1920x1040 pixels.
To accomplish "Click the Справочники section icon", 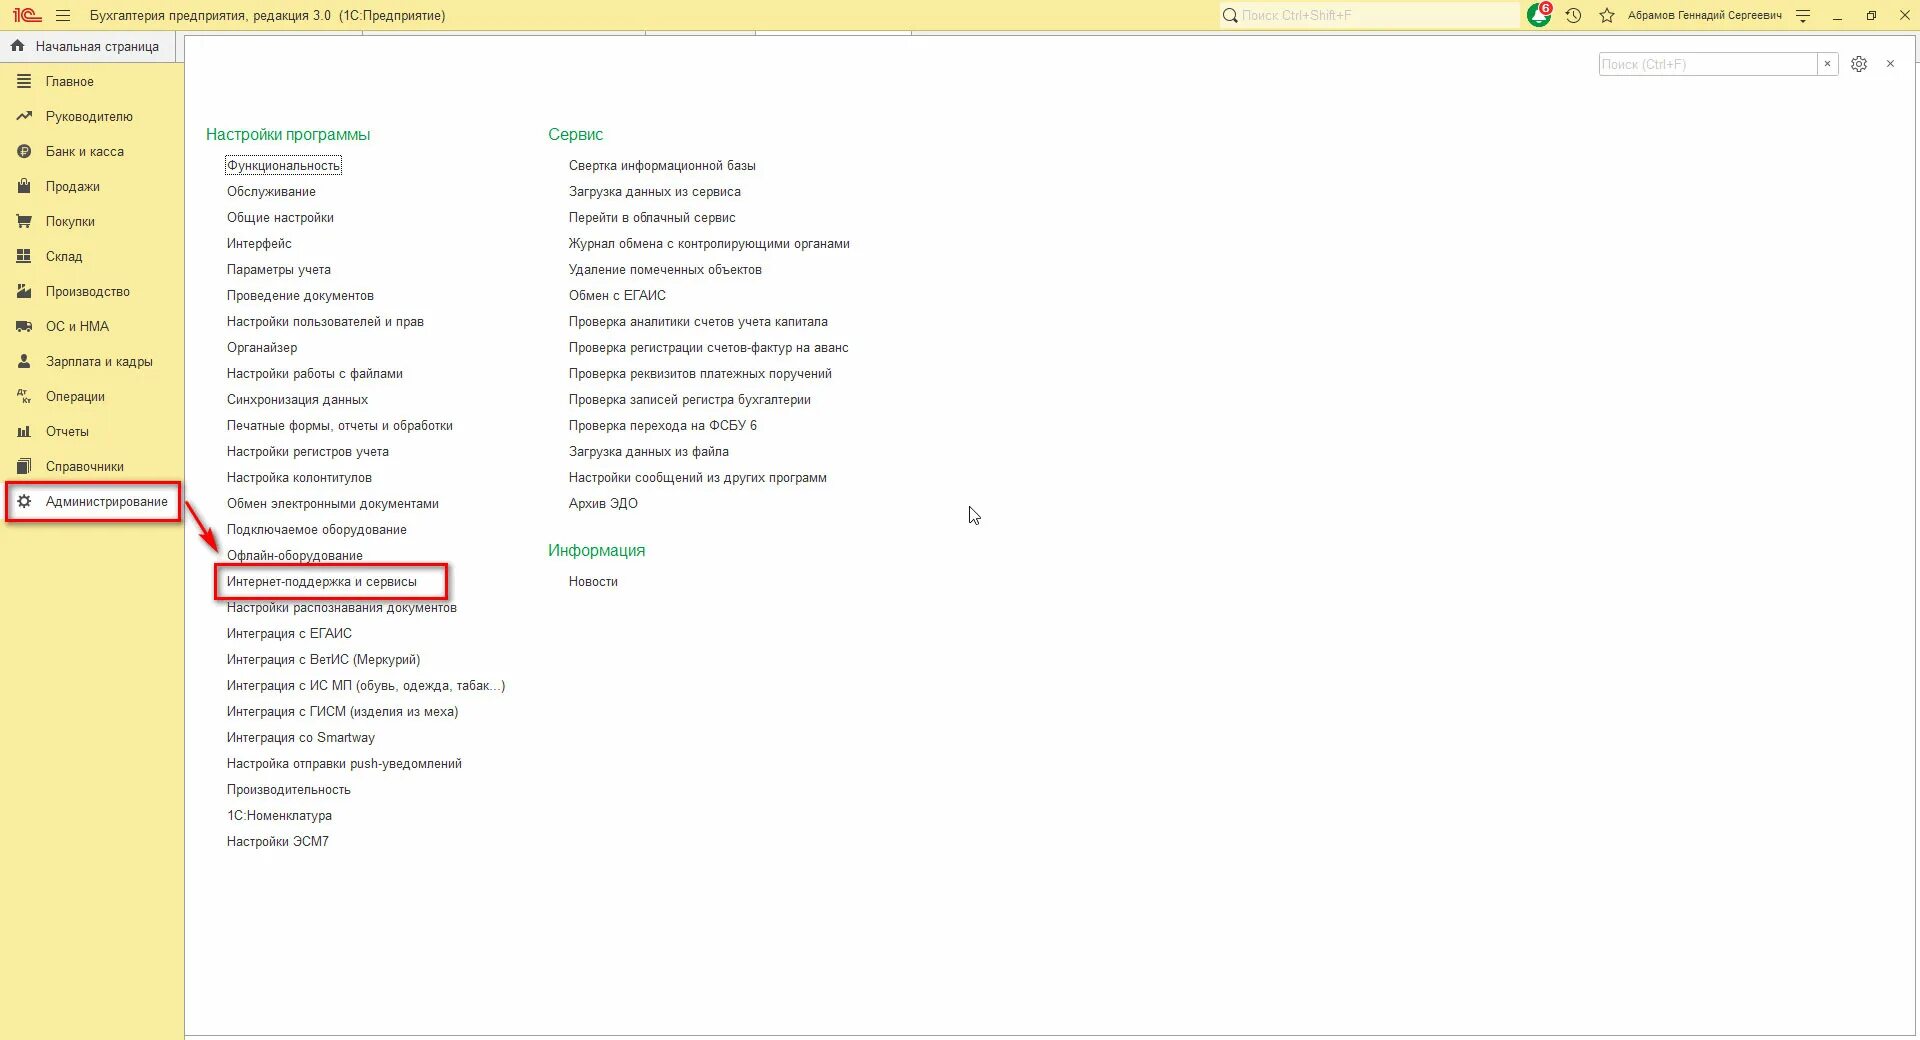I will click(x=24, y=467).
